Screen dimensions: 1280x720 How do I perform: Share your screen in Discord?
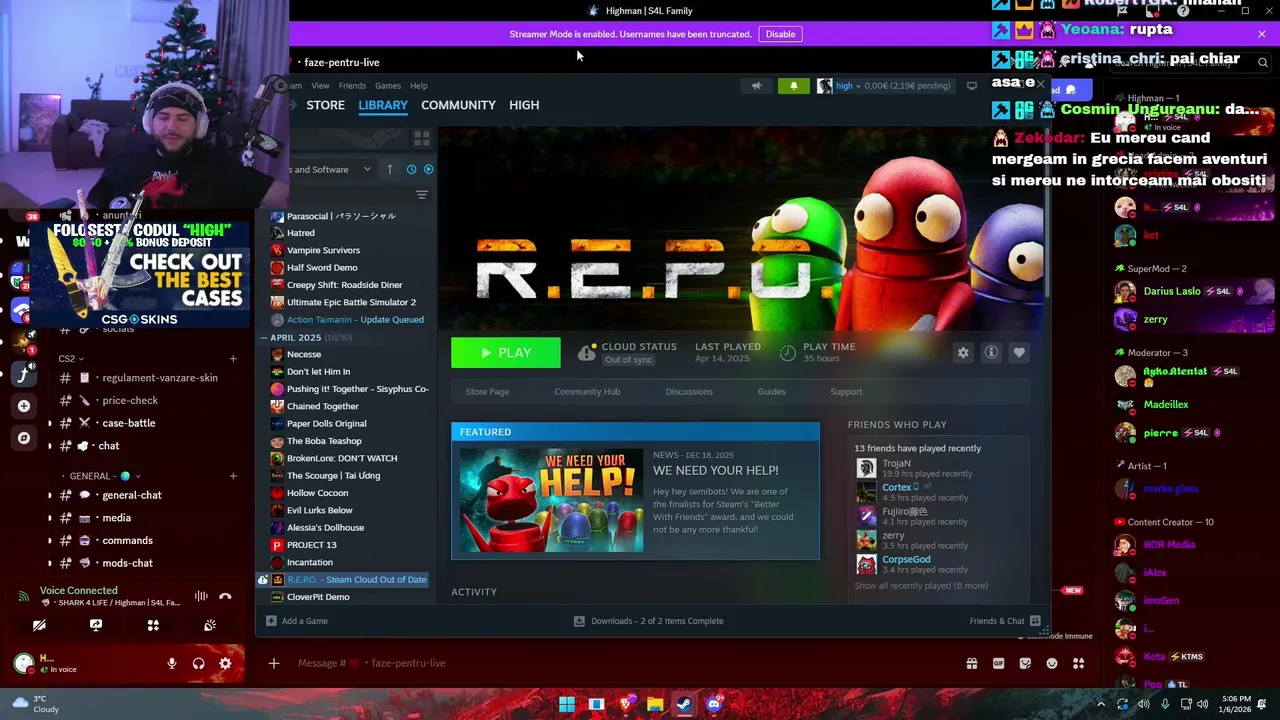pyautogui.click(x=96, y=625)
